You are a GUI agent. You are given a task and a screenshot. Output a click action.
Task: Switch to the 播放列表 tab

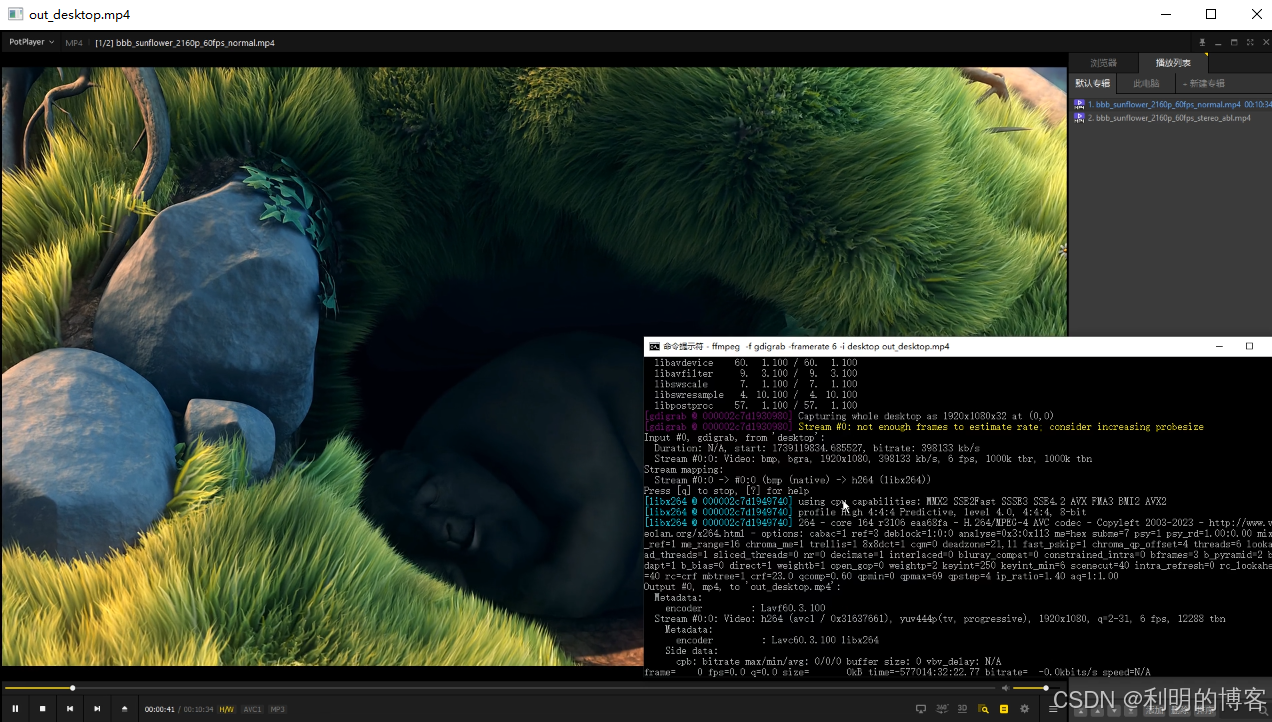[1173, 63]
